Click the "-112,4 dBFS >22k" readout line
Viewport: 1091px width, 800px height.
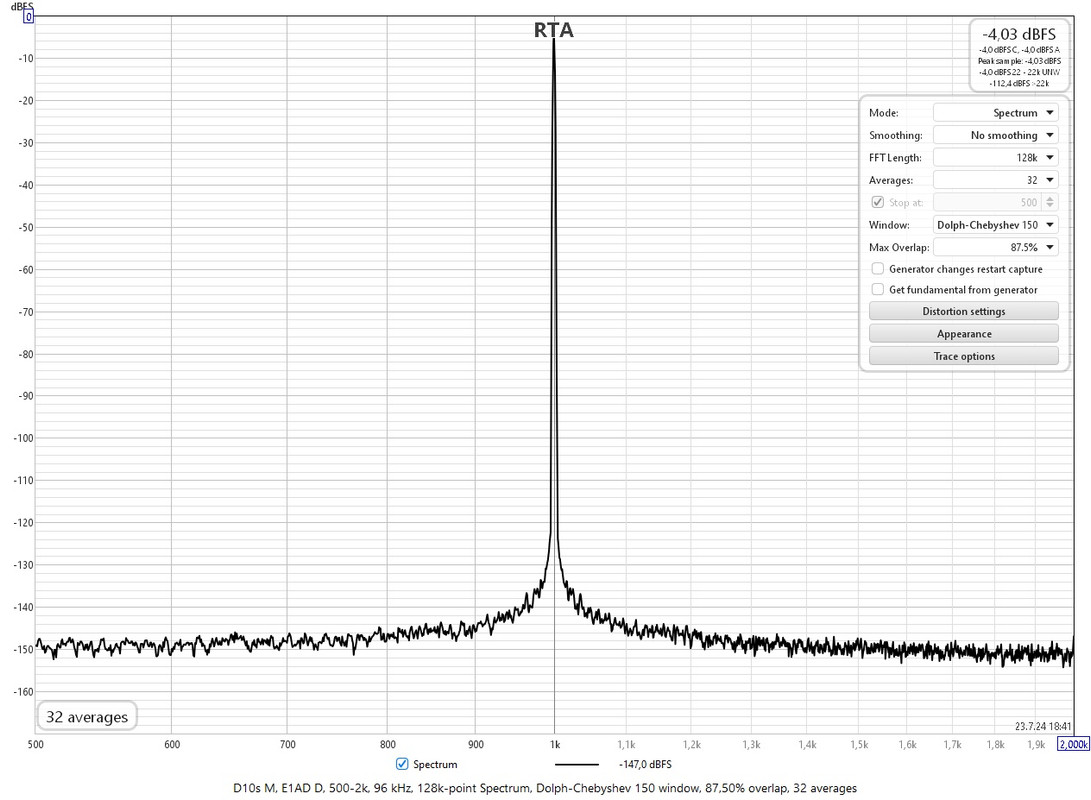tap(1019, 83)
